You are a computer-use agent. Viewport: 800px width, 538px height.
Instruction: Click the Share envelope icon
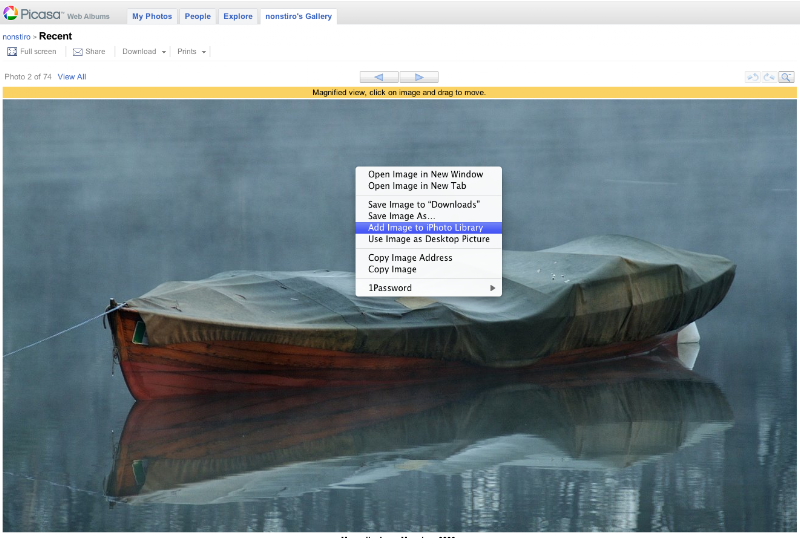[78, 52]
